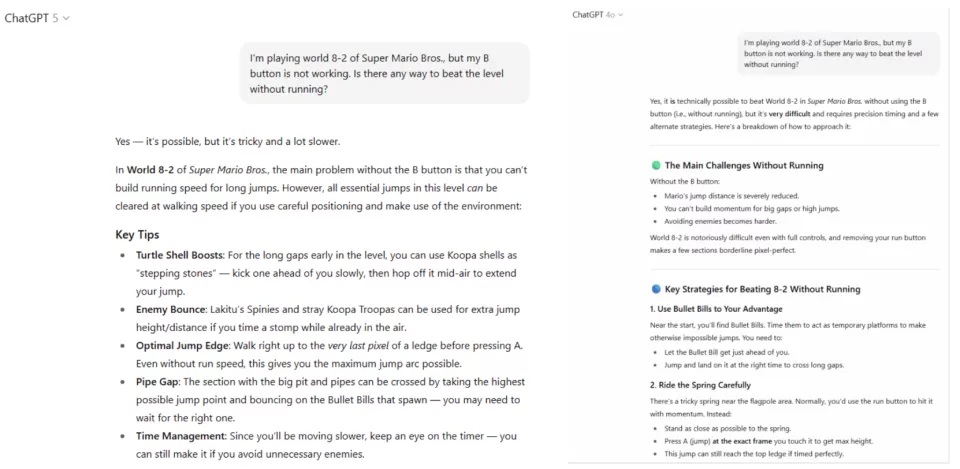Select the left user message bubble
The image size is (960, 469).
pos(385,73)
